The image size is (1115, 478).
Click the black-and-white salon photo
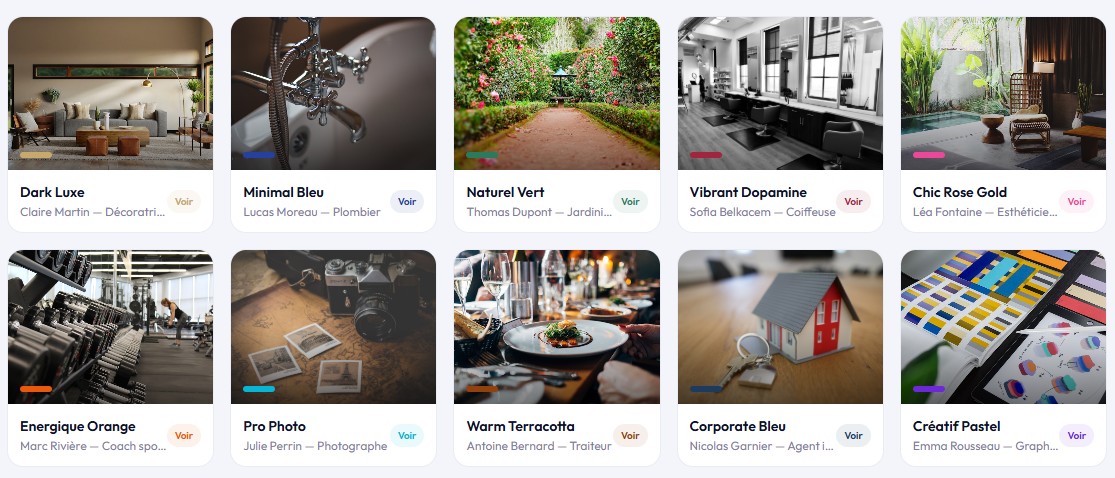tap(780, 93)
